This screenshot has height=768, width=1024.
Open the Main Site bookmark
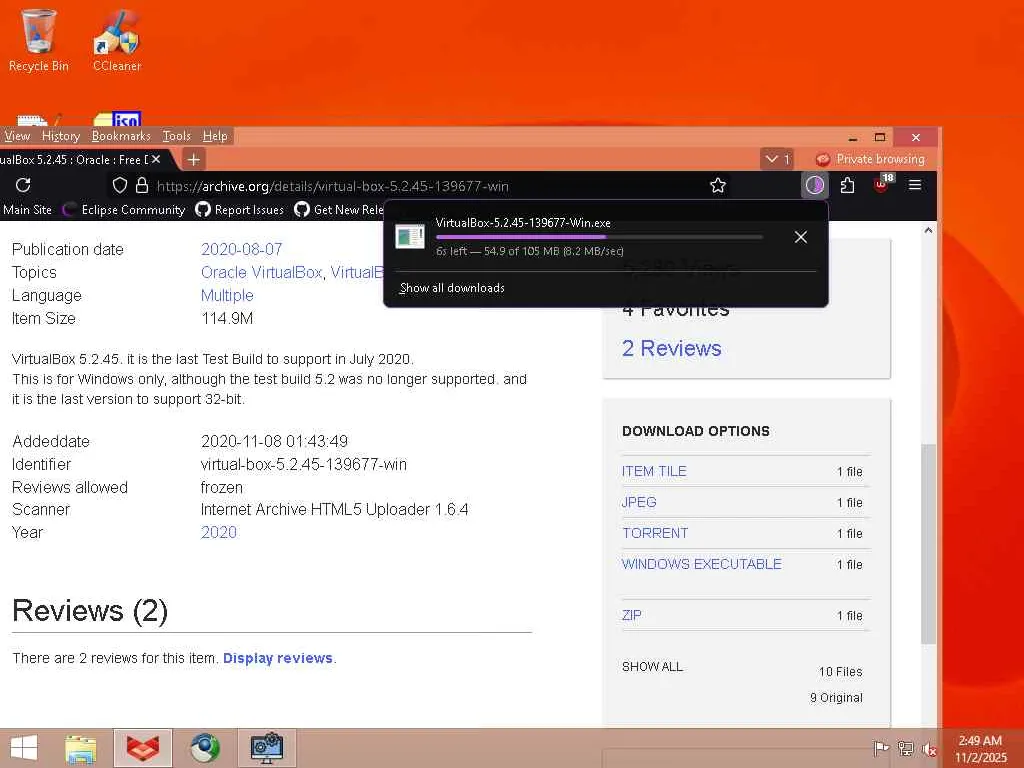[26, 210]
